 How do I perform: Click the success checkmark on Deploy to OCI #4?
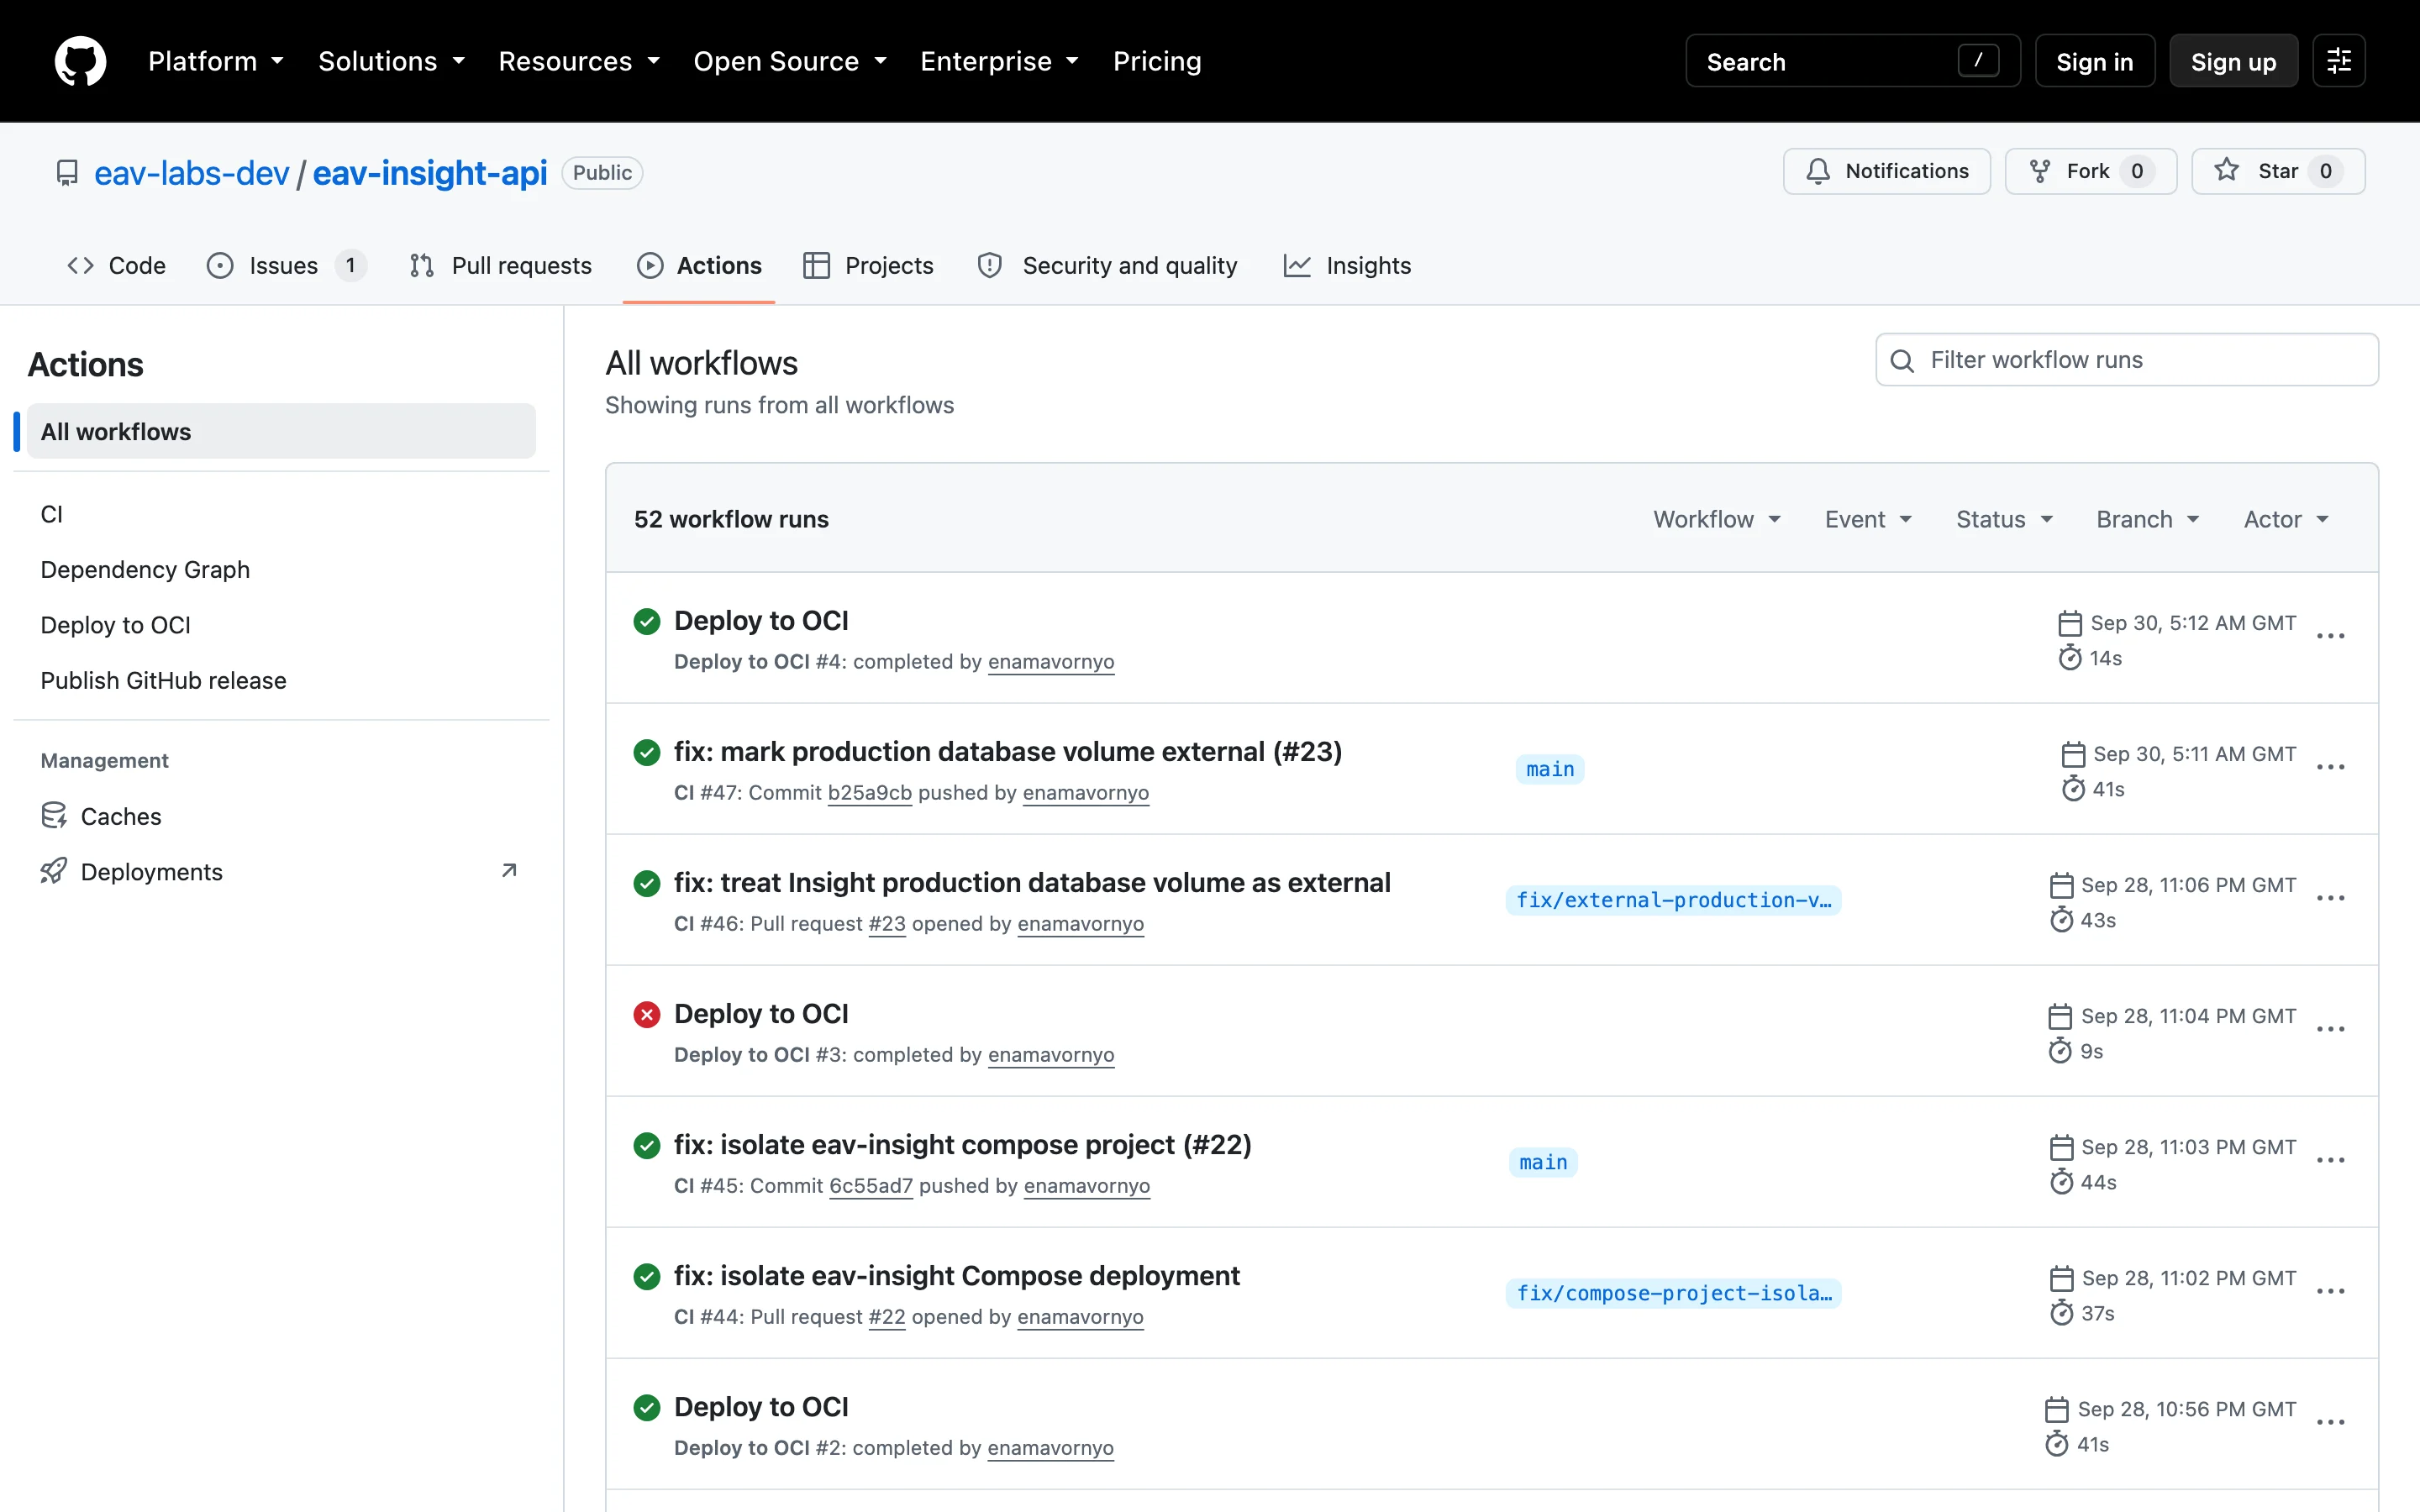coord(647,622)
